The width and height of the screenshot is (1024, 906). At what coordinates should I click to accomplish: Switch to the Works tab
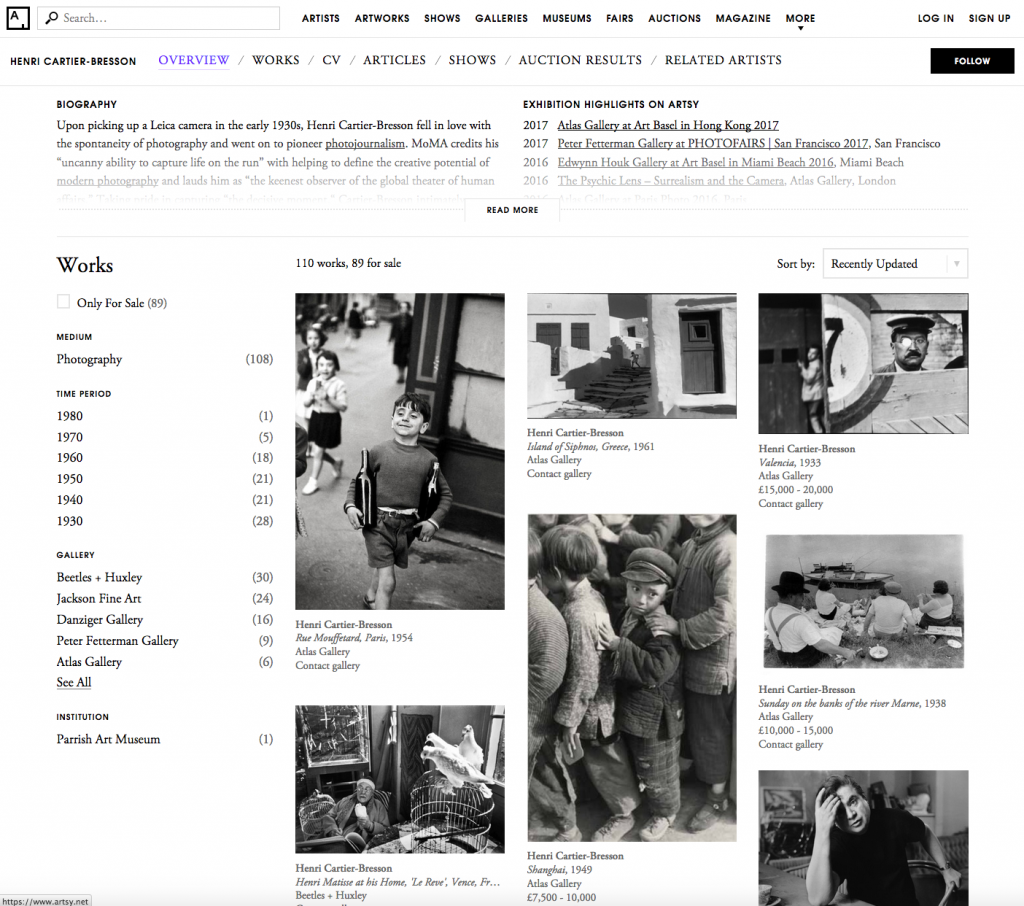276,60
